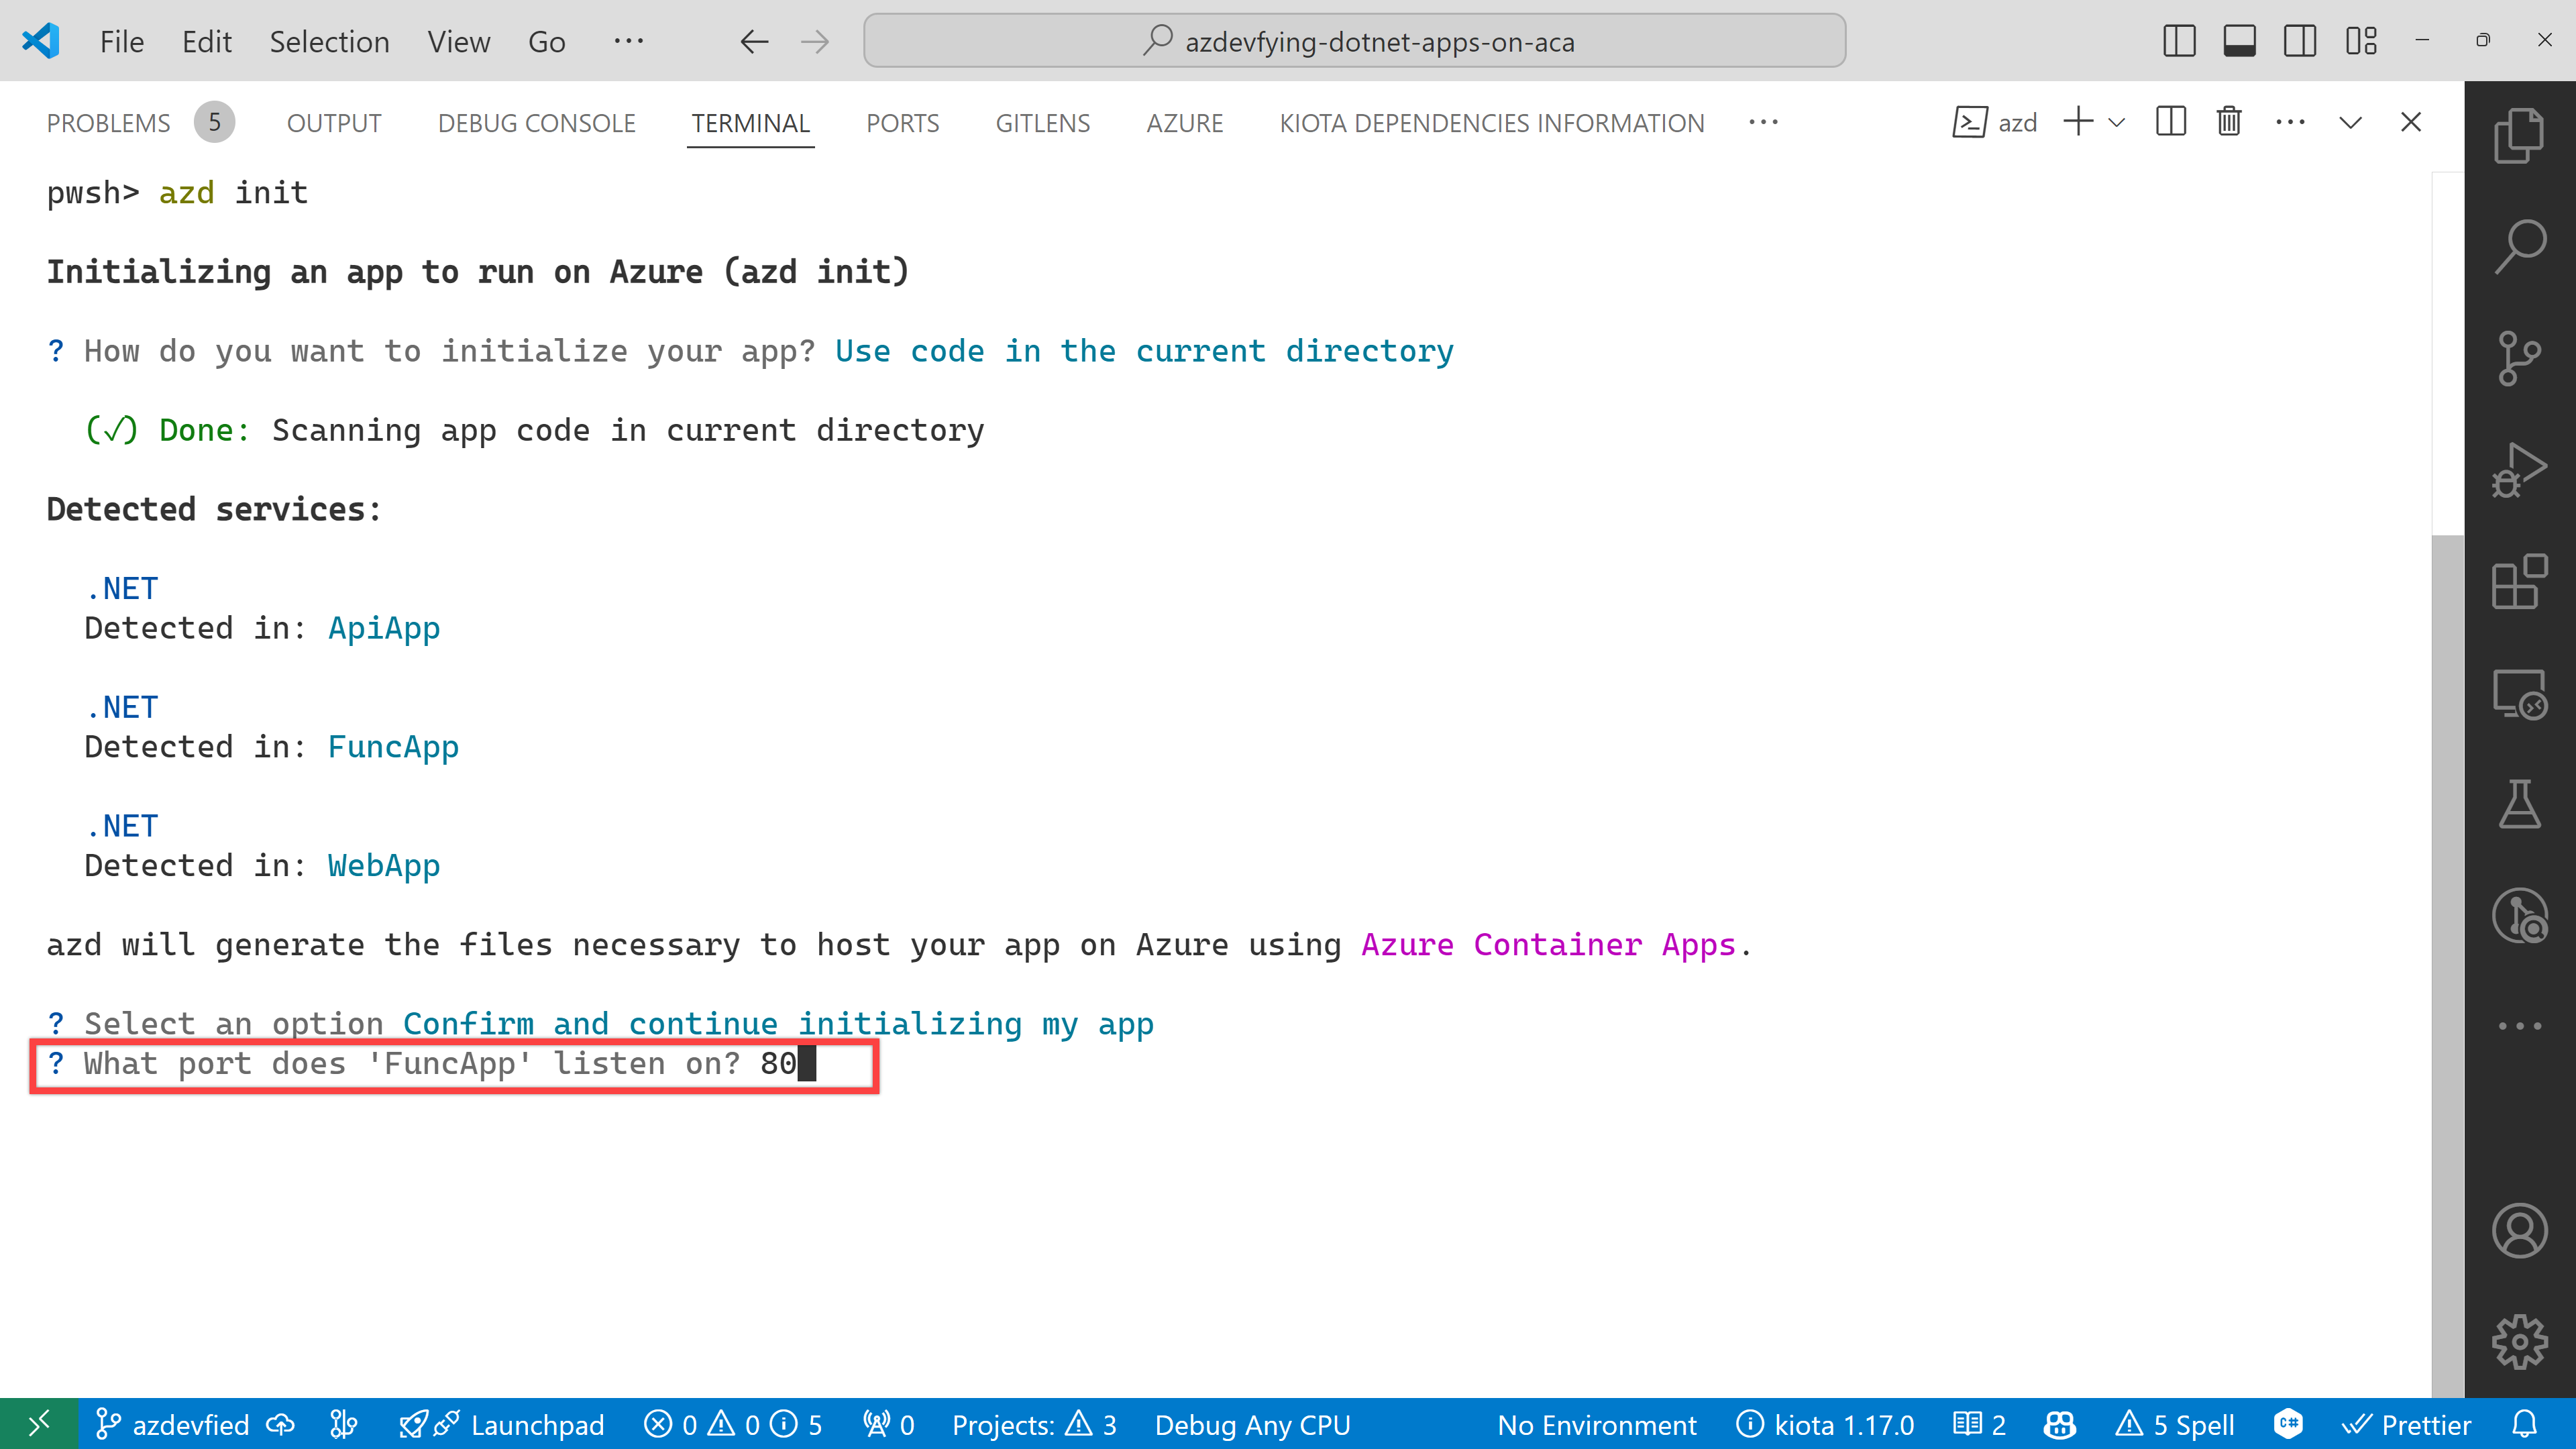Open KIOTA DEPENDENCIES INFORMATION tab
The image size is (2576, 1449).
(x=1492, y=123)
